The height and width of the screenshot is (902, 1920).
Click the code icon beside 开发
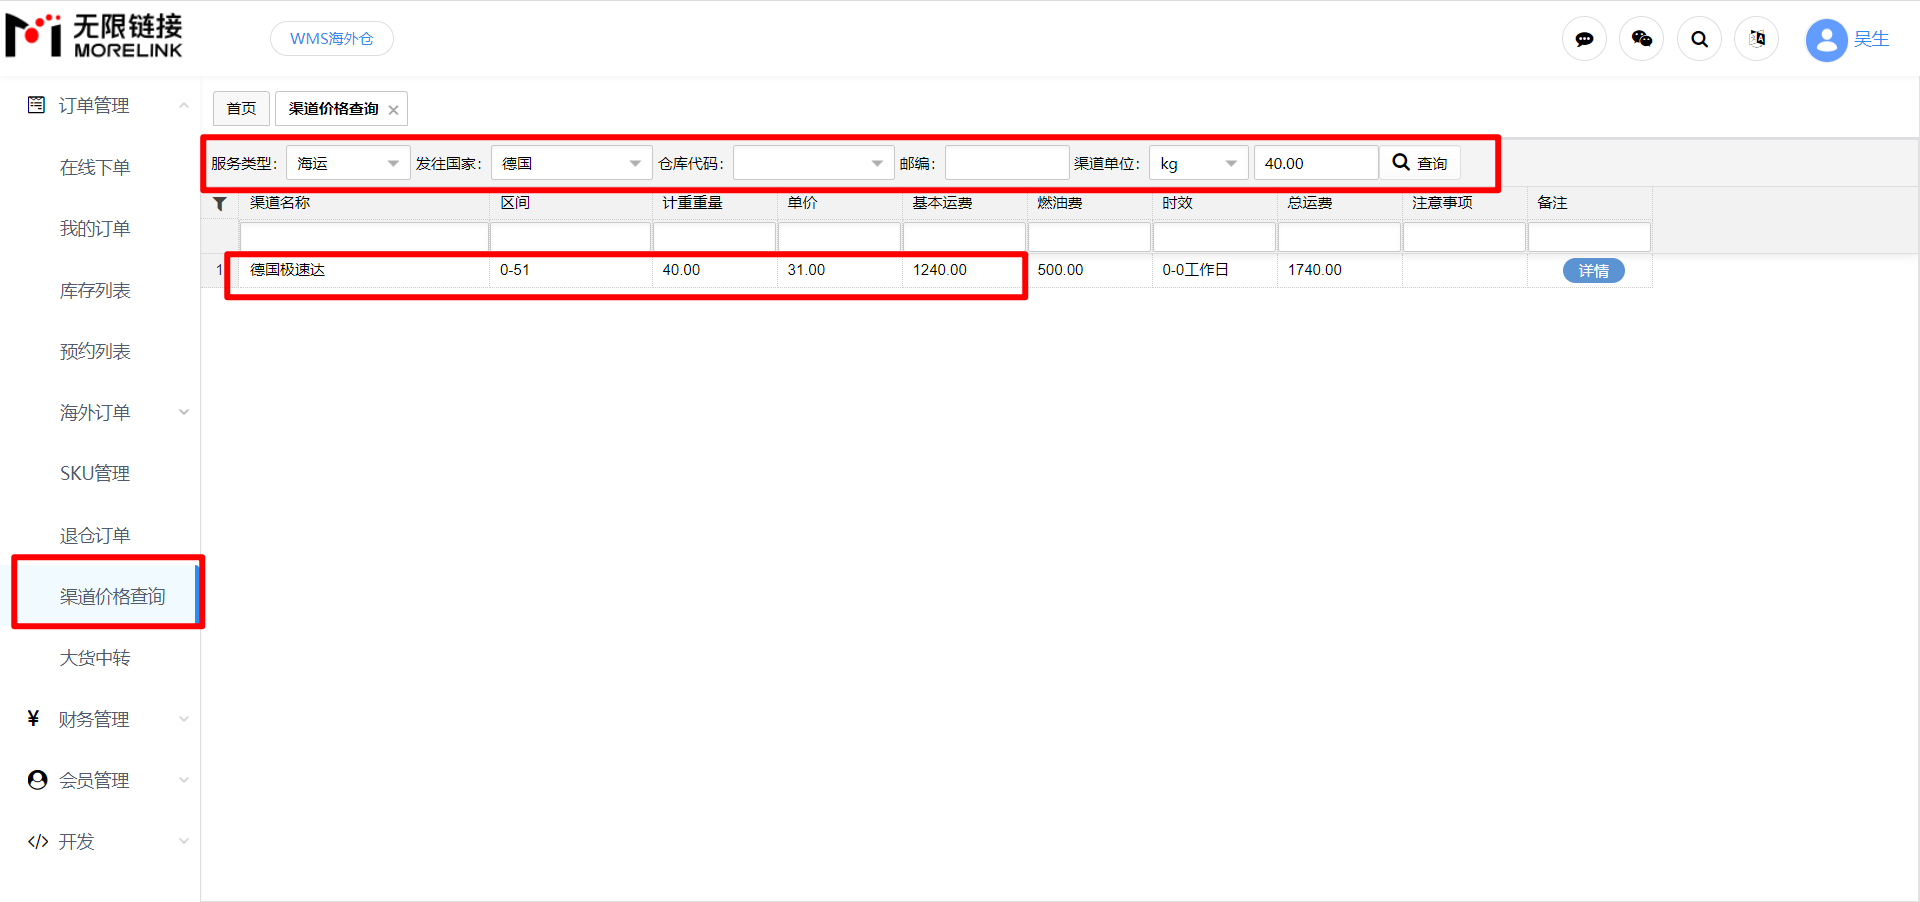coord(38,841)
